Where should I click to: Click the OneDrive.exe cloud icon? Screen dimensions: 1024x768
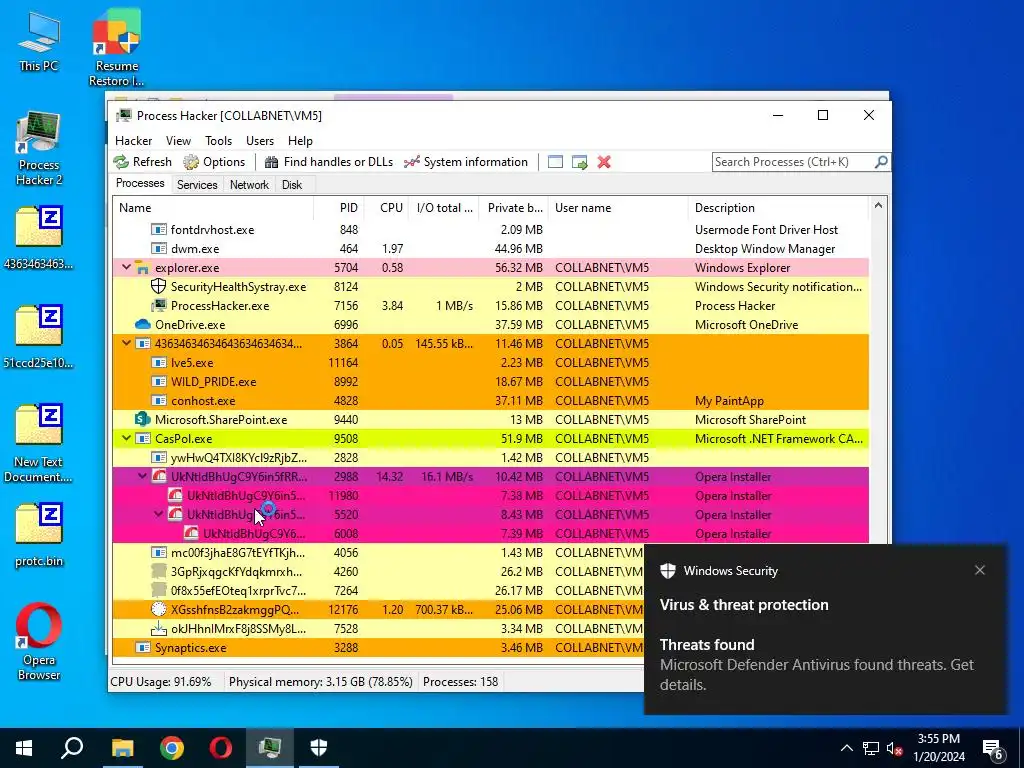click(142, 325)
